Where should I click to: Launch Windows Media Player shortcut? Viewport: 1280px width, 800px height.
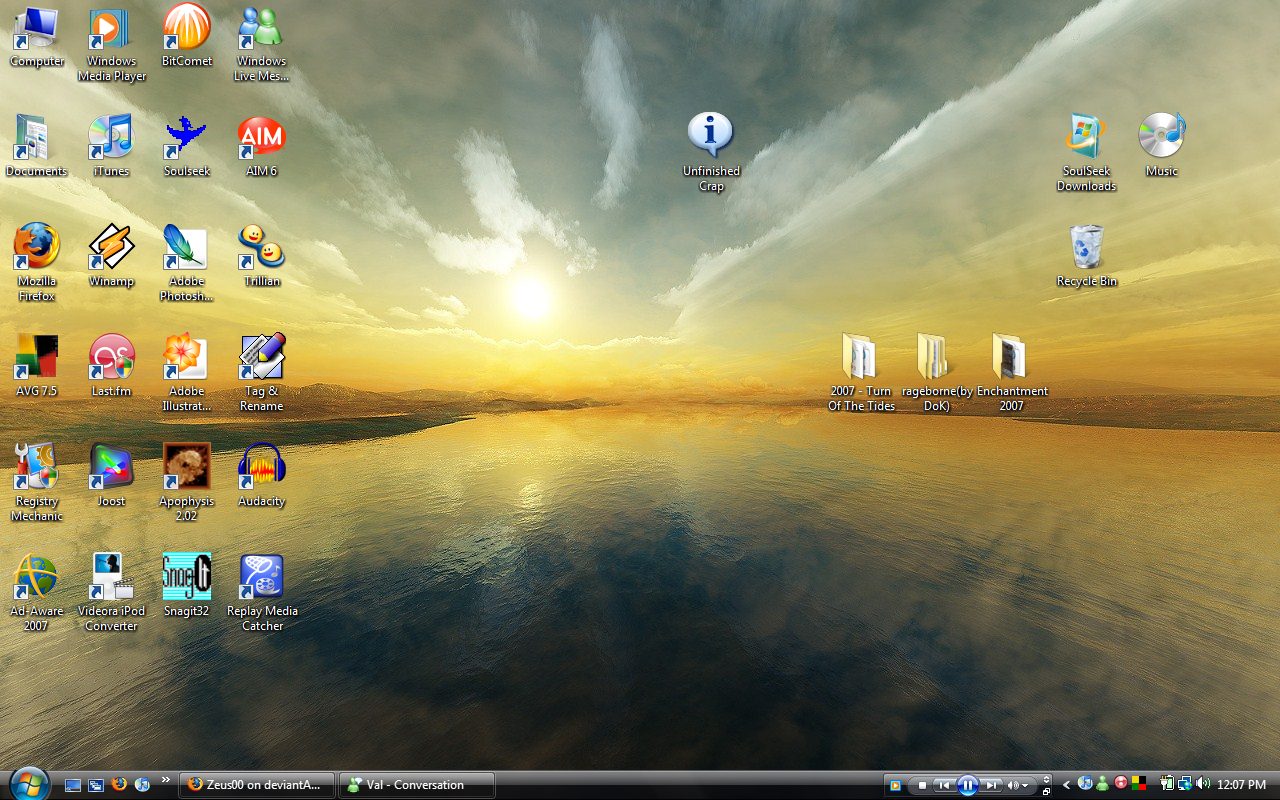[x=111, y=43]
